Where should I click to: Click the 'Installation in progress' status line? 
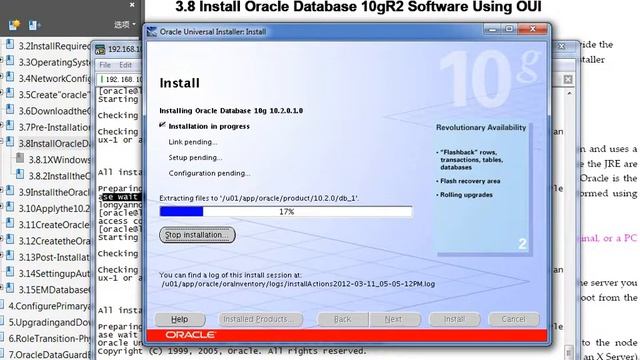(x=209, y=127)
